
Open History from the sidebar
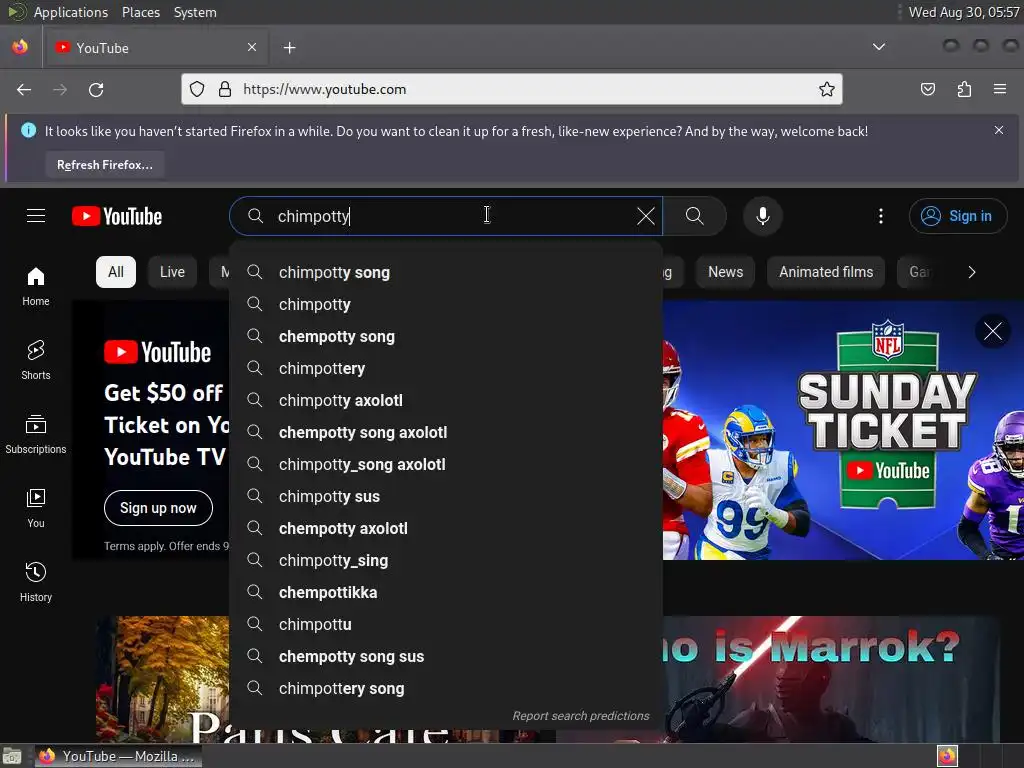point(36,582)
